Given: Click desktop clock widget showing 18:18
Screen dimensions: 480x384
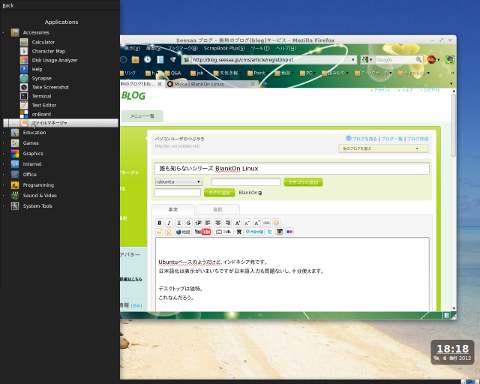Looking at the screenshot, I should pyautogui.click(x=452, y=352).
